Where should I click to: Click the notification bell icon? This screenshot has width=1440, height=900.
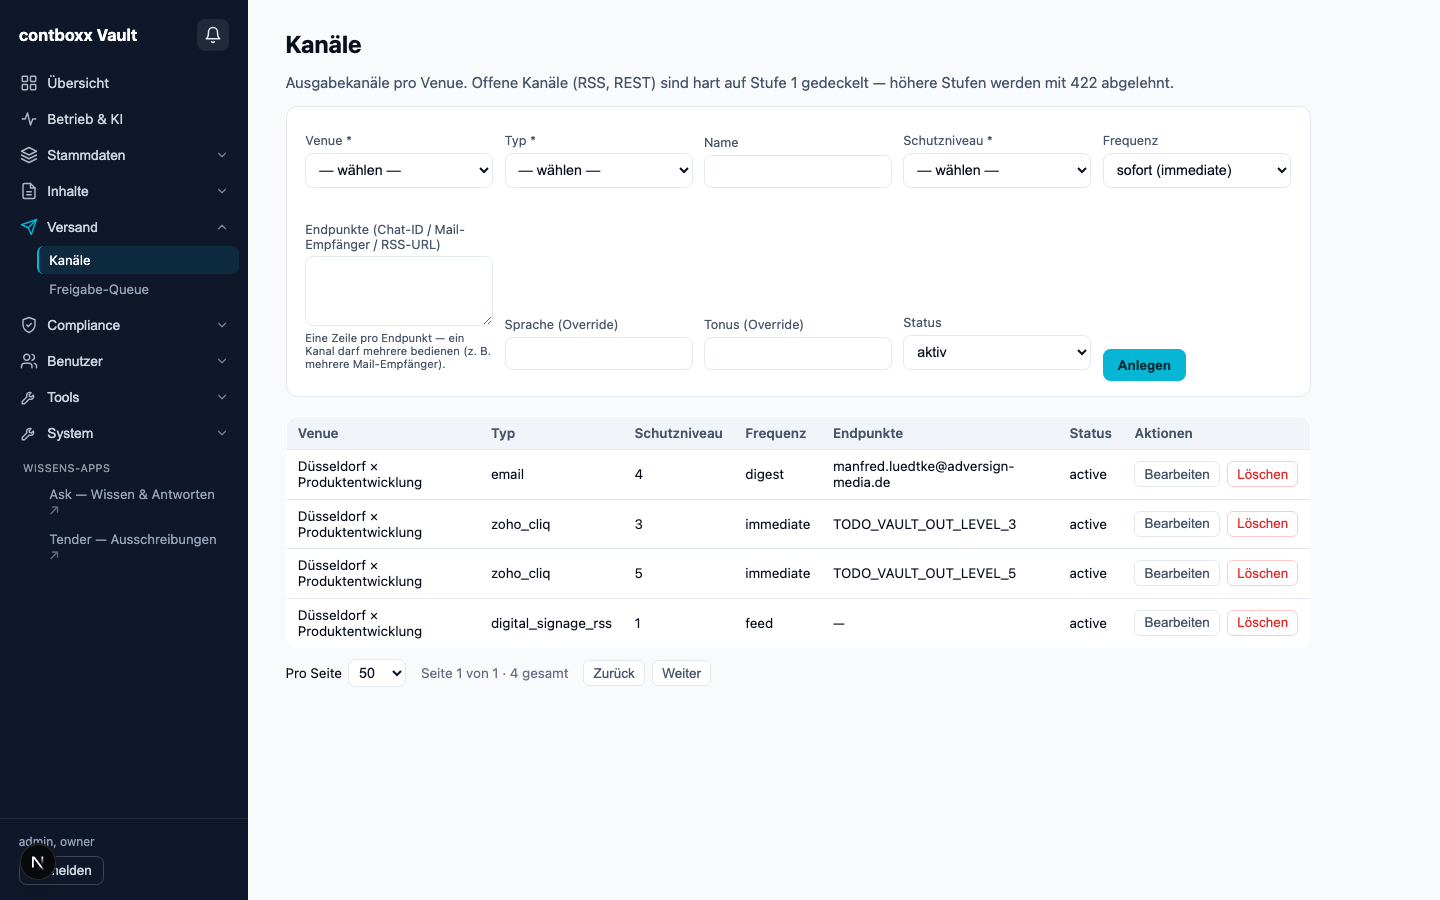213,35
